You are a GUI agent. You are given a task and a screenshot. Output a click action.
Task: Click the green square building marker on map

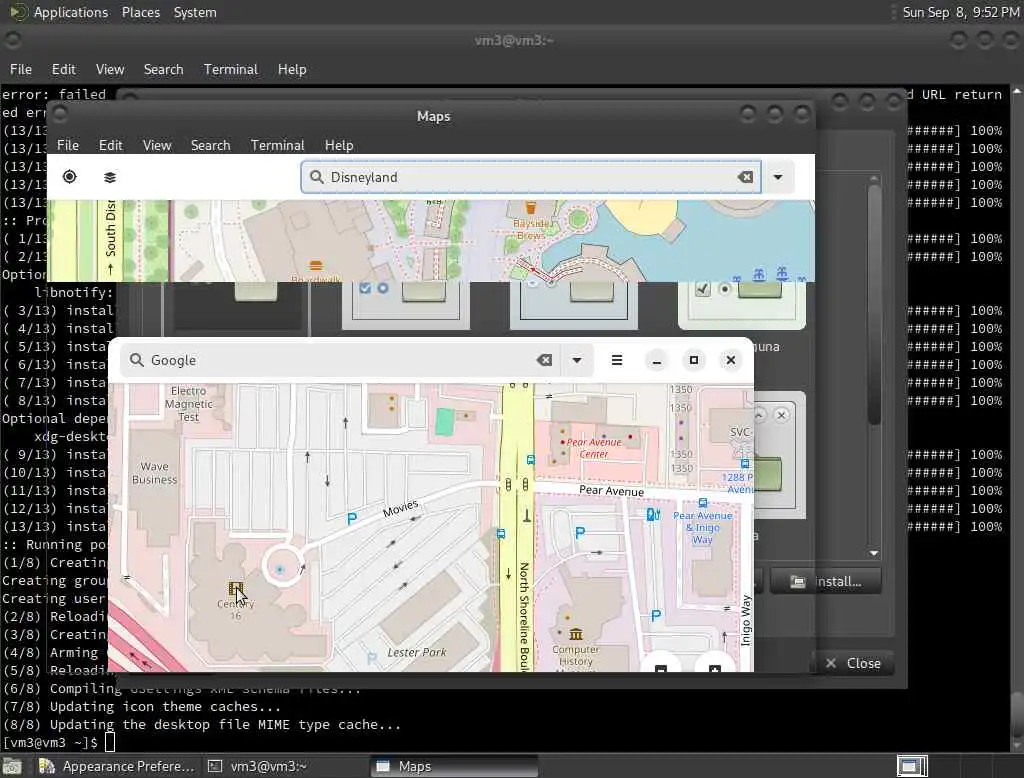[445, 421]
